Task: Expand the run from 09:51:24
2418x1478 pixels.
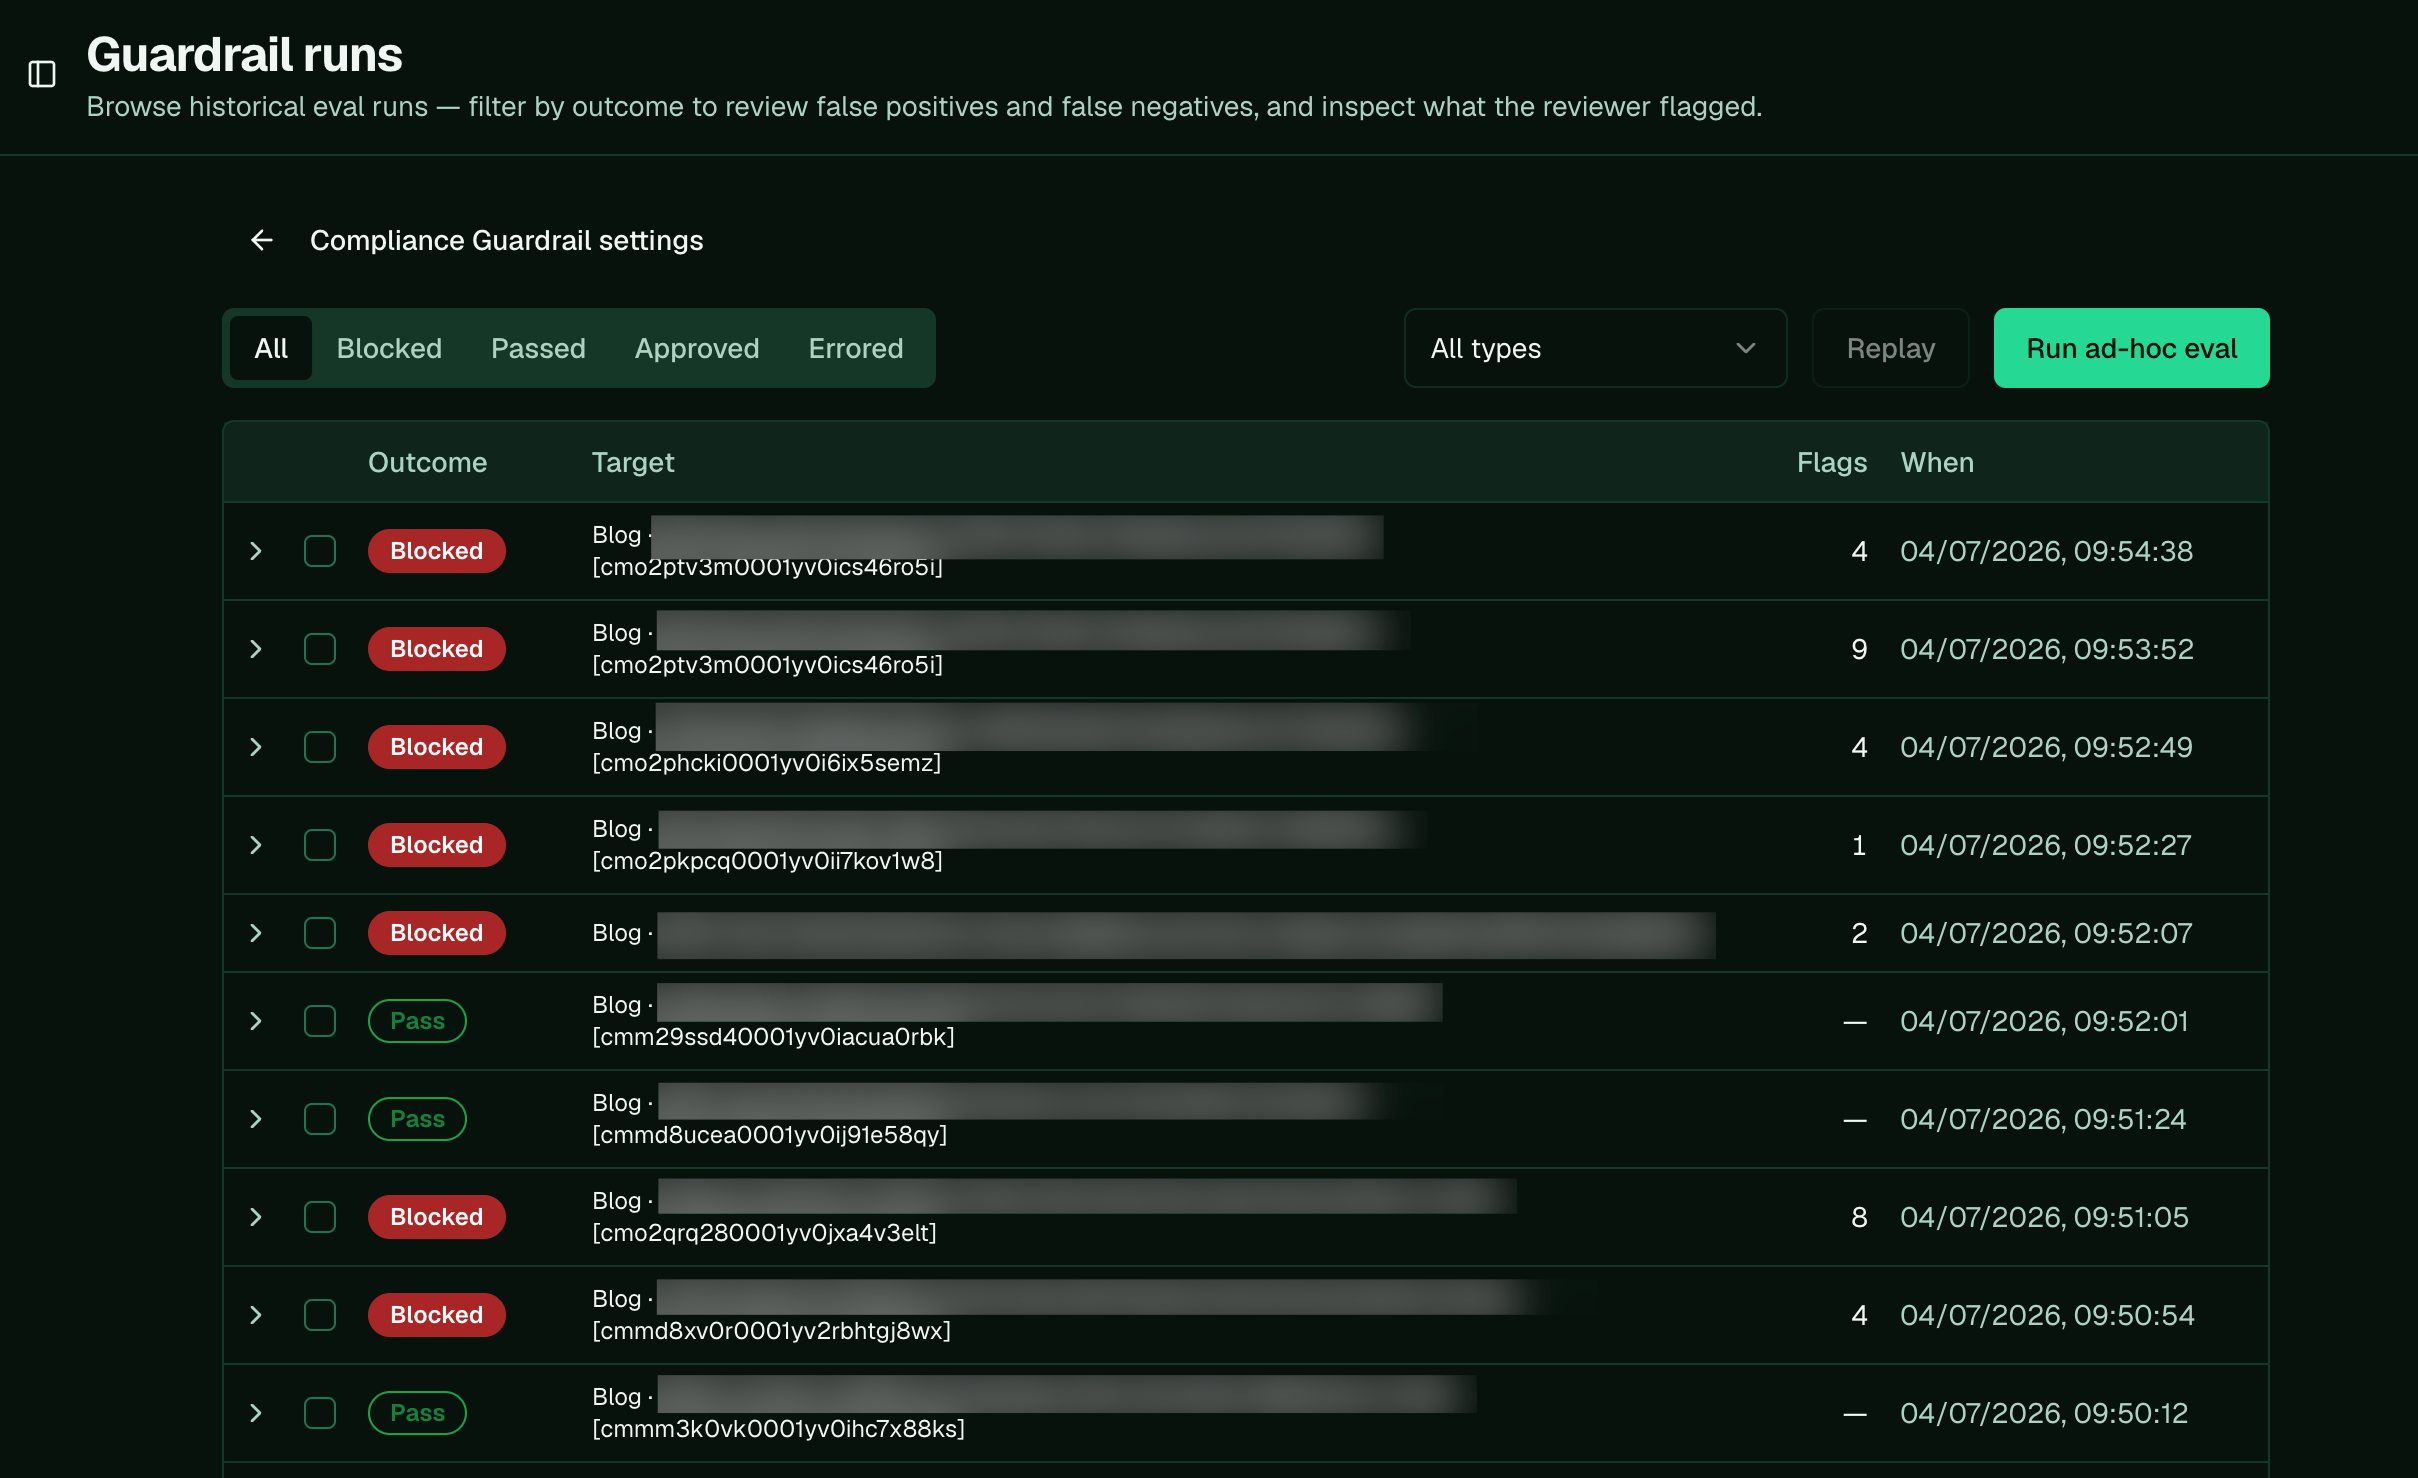Action: point(256,1119)
